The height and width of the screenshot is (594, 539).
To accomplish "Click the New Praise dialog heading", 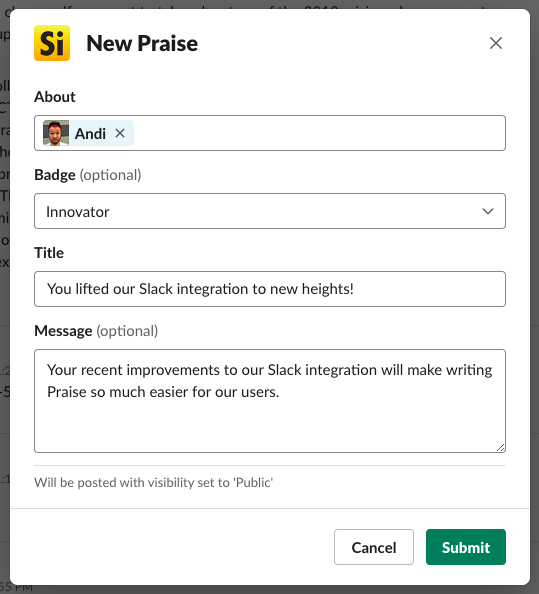I will tap(142, 43).
